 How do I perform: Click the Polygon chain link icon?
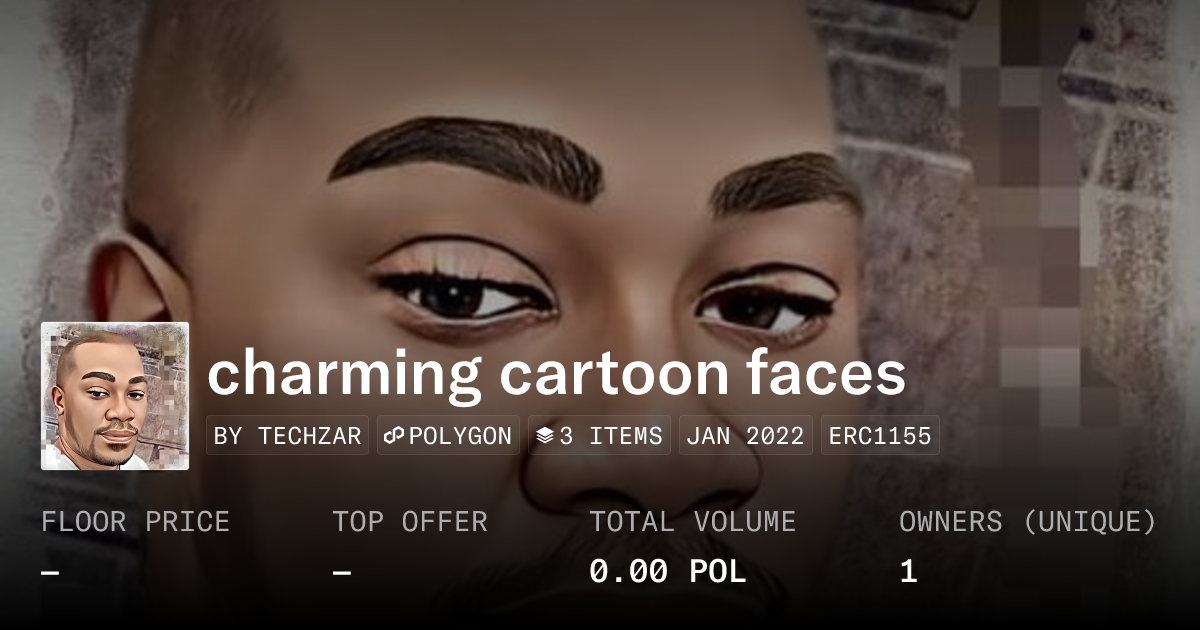[x=394, y=436]
